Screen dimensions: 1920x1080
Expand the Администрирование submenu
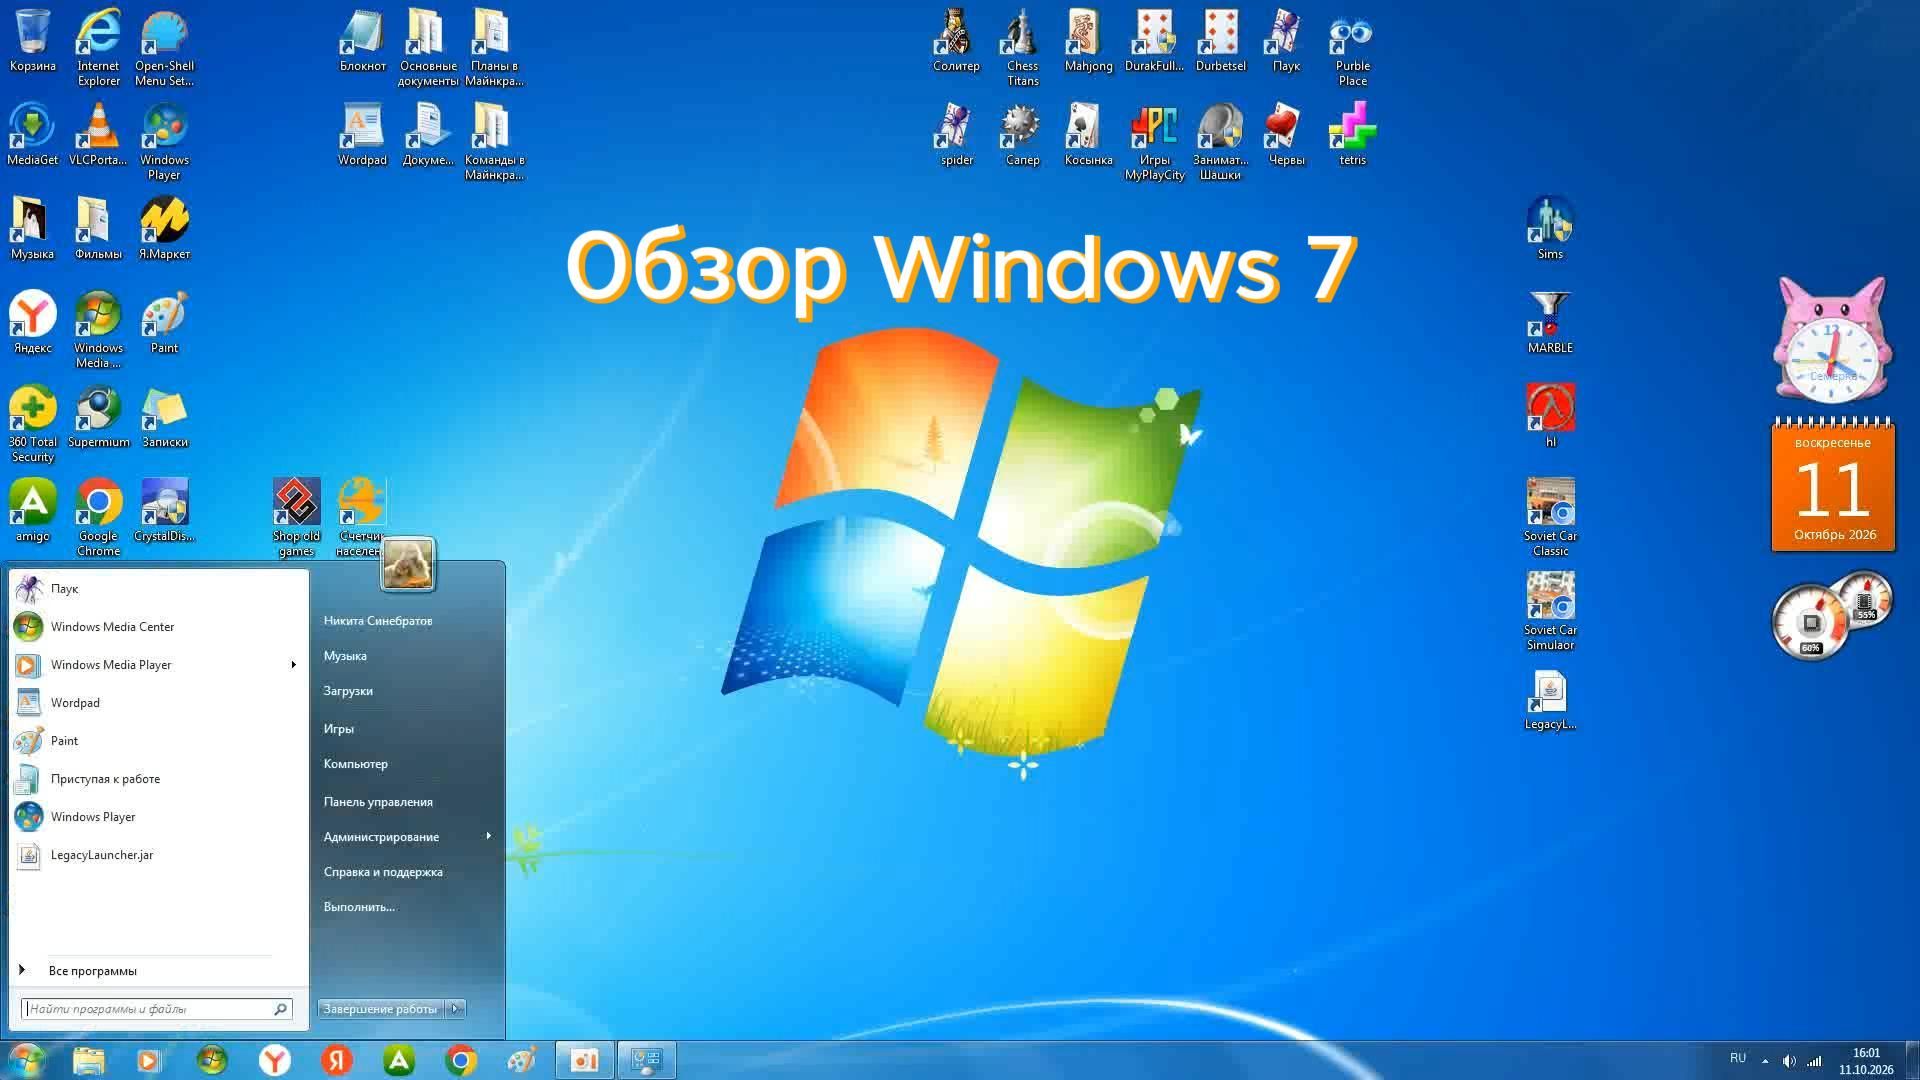[x=407, y=837]
